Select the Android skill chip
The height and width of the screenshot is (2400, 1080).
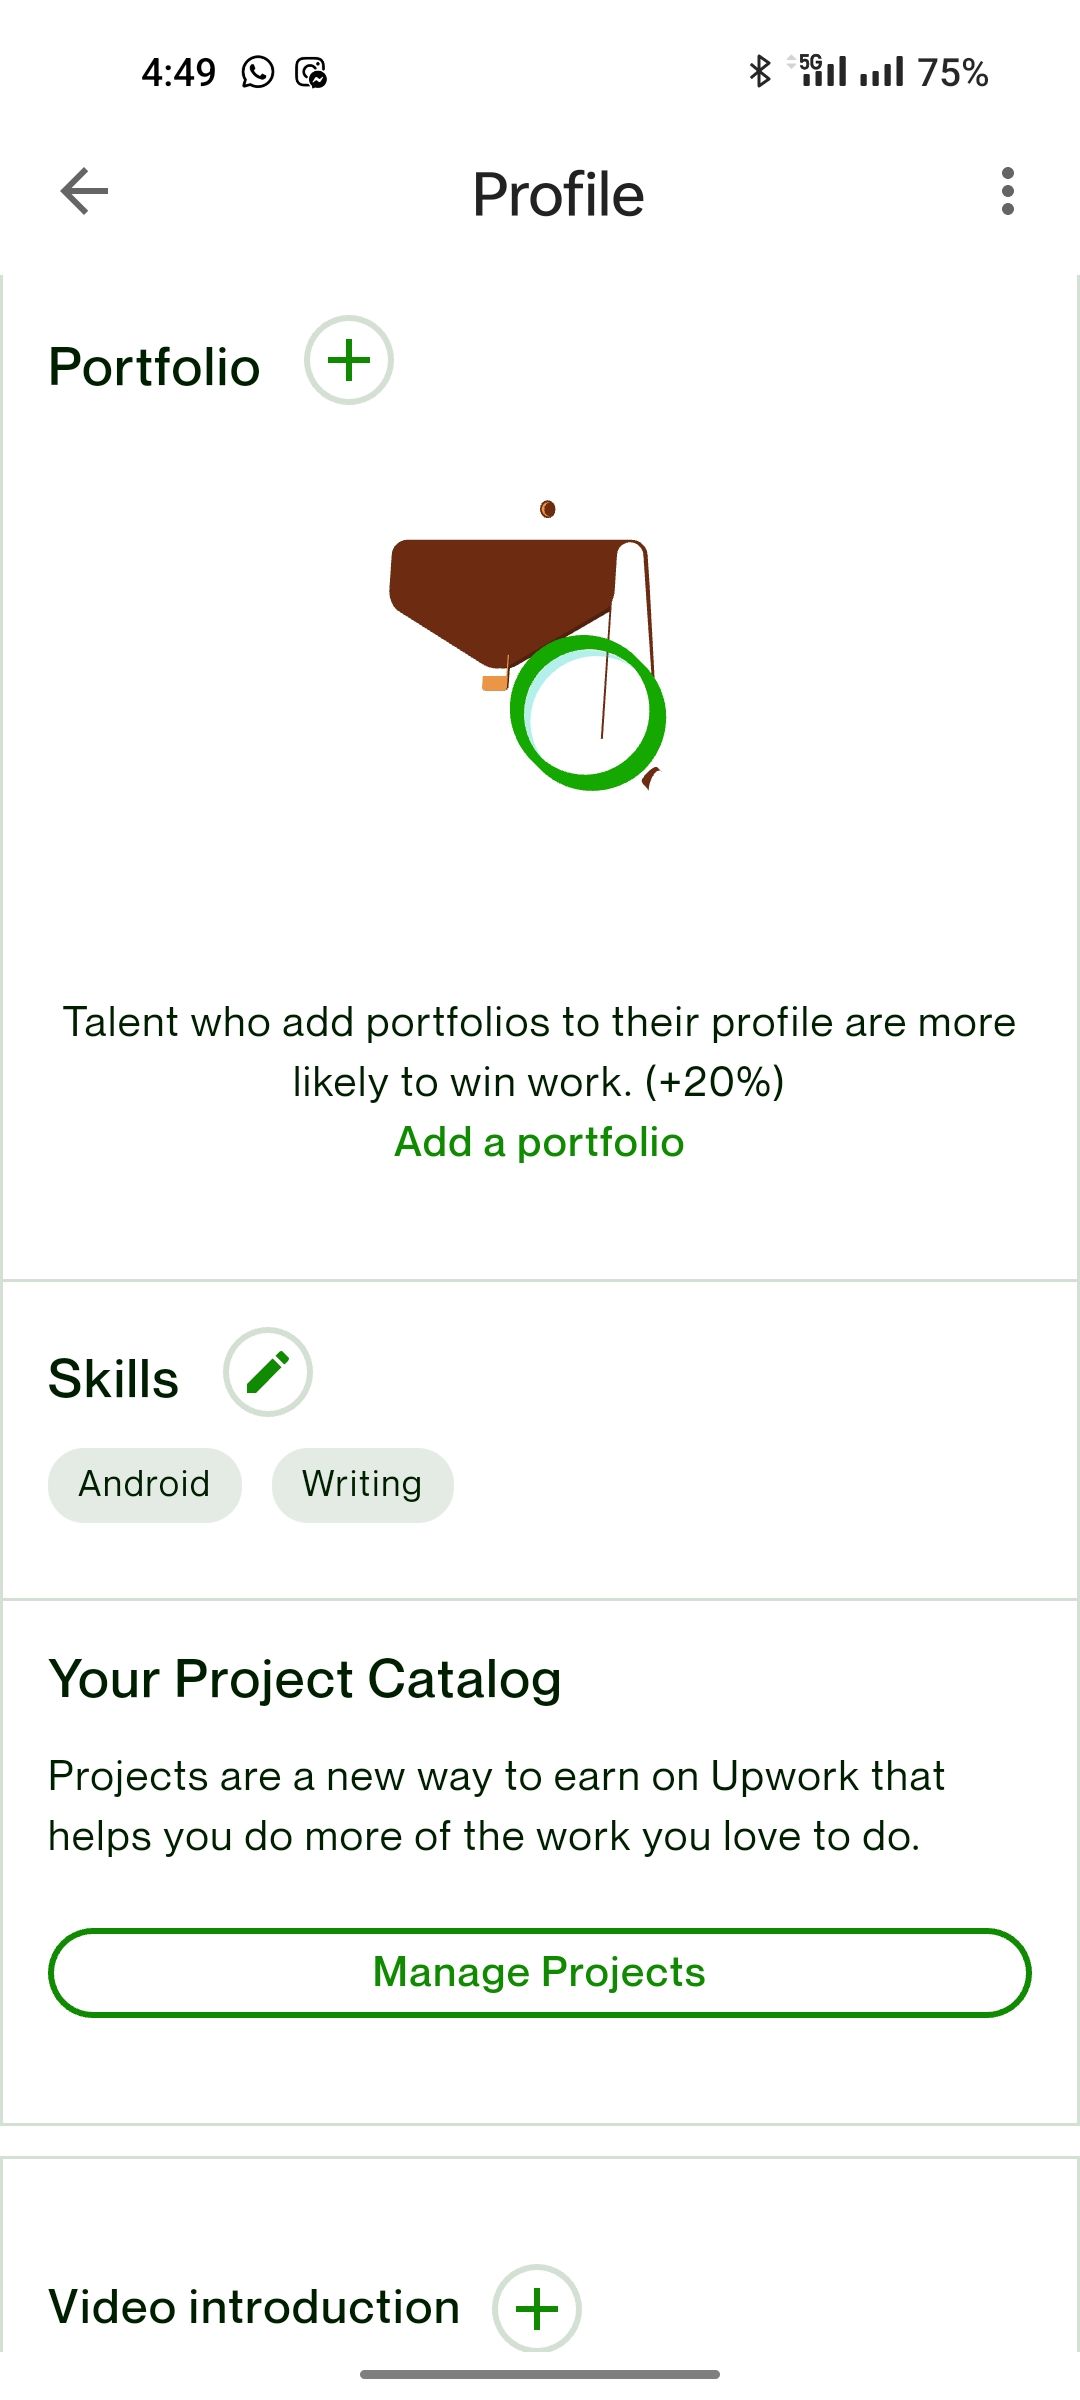click(145, 1485)
